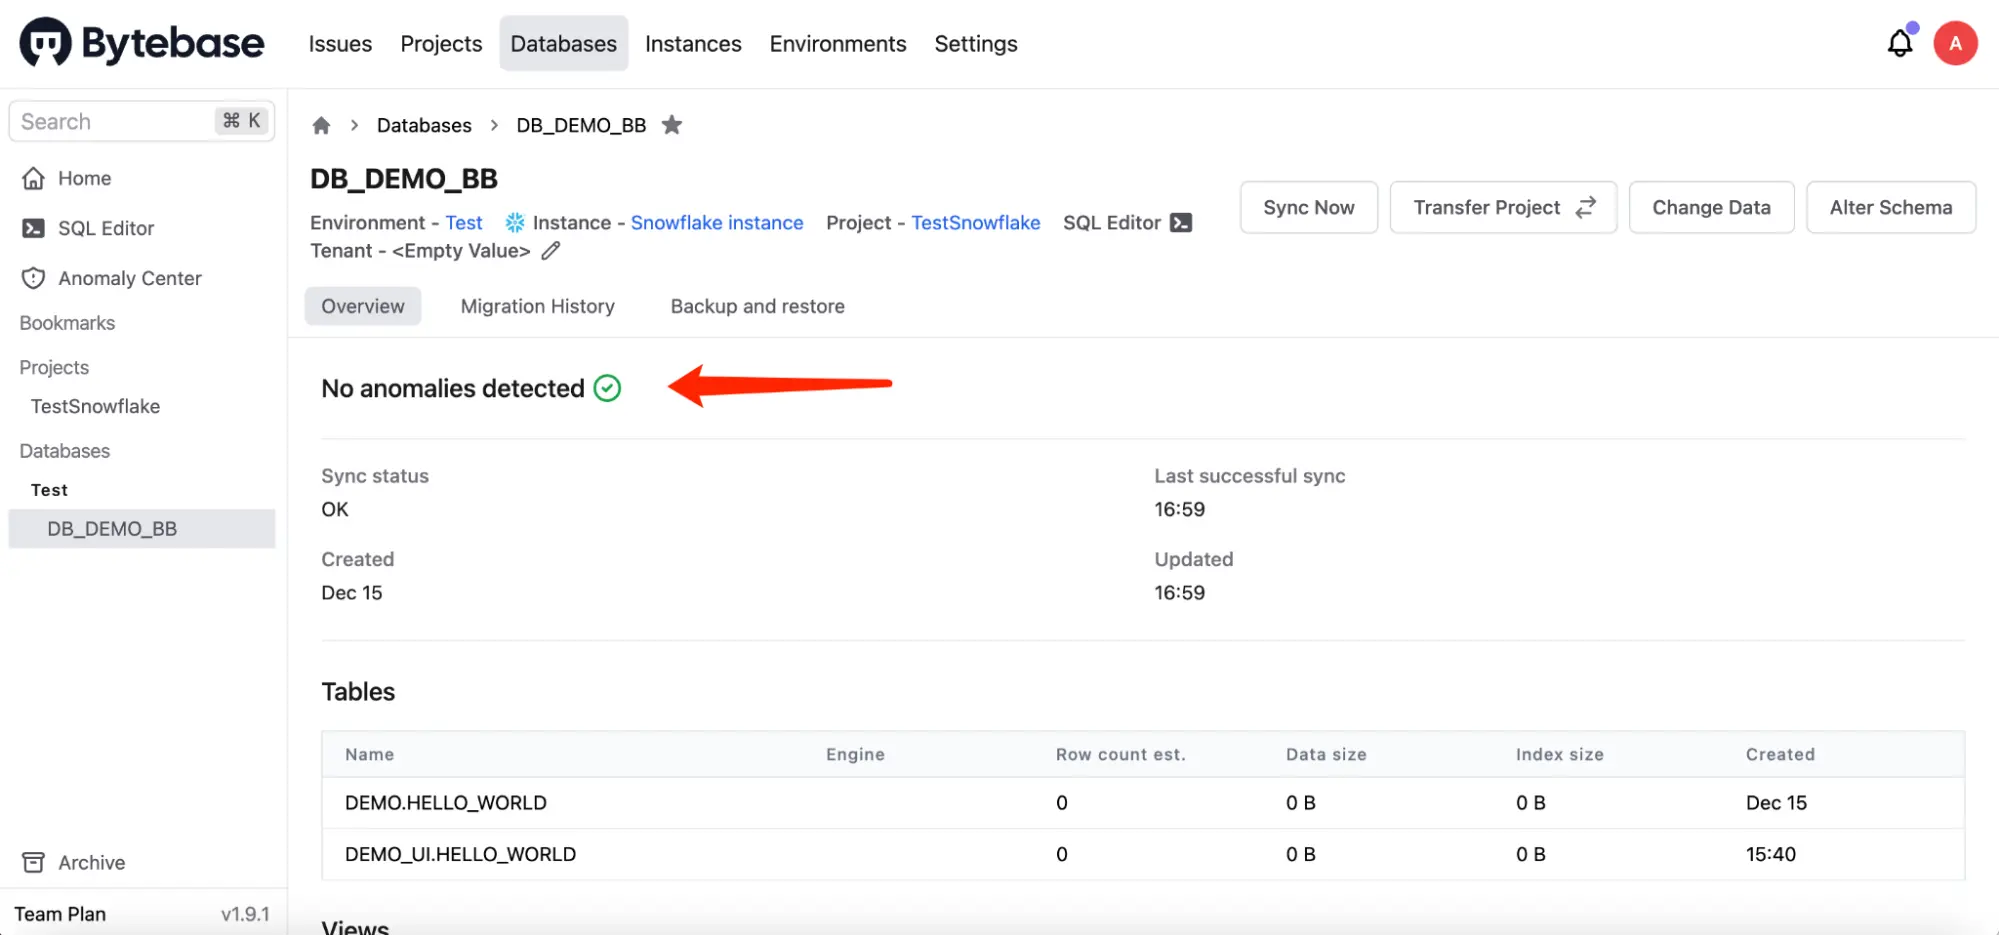
Task: Click the Sync status OK value
Action: click(335, 509)
